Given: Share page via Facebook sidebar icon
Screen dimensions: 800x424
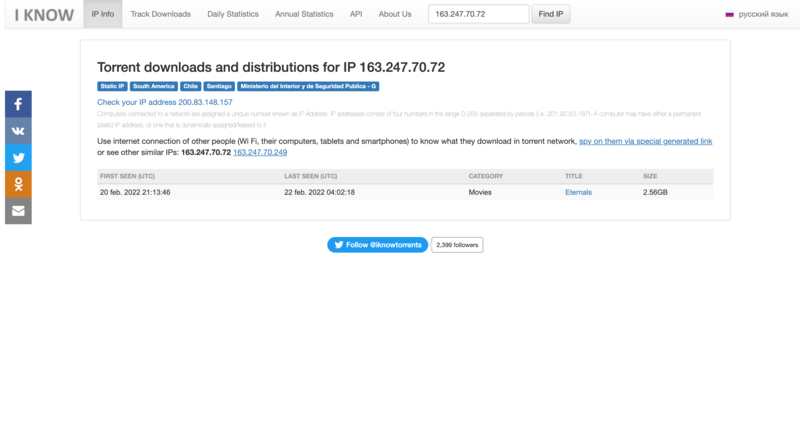Looking at the screenshot, I should click(18, 104).
